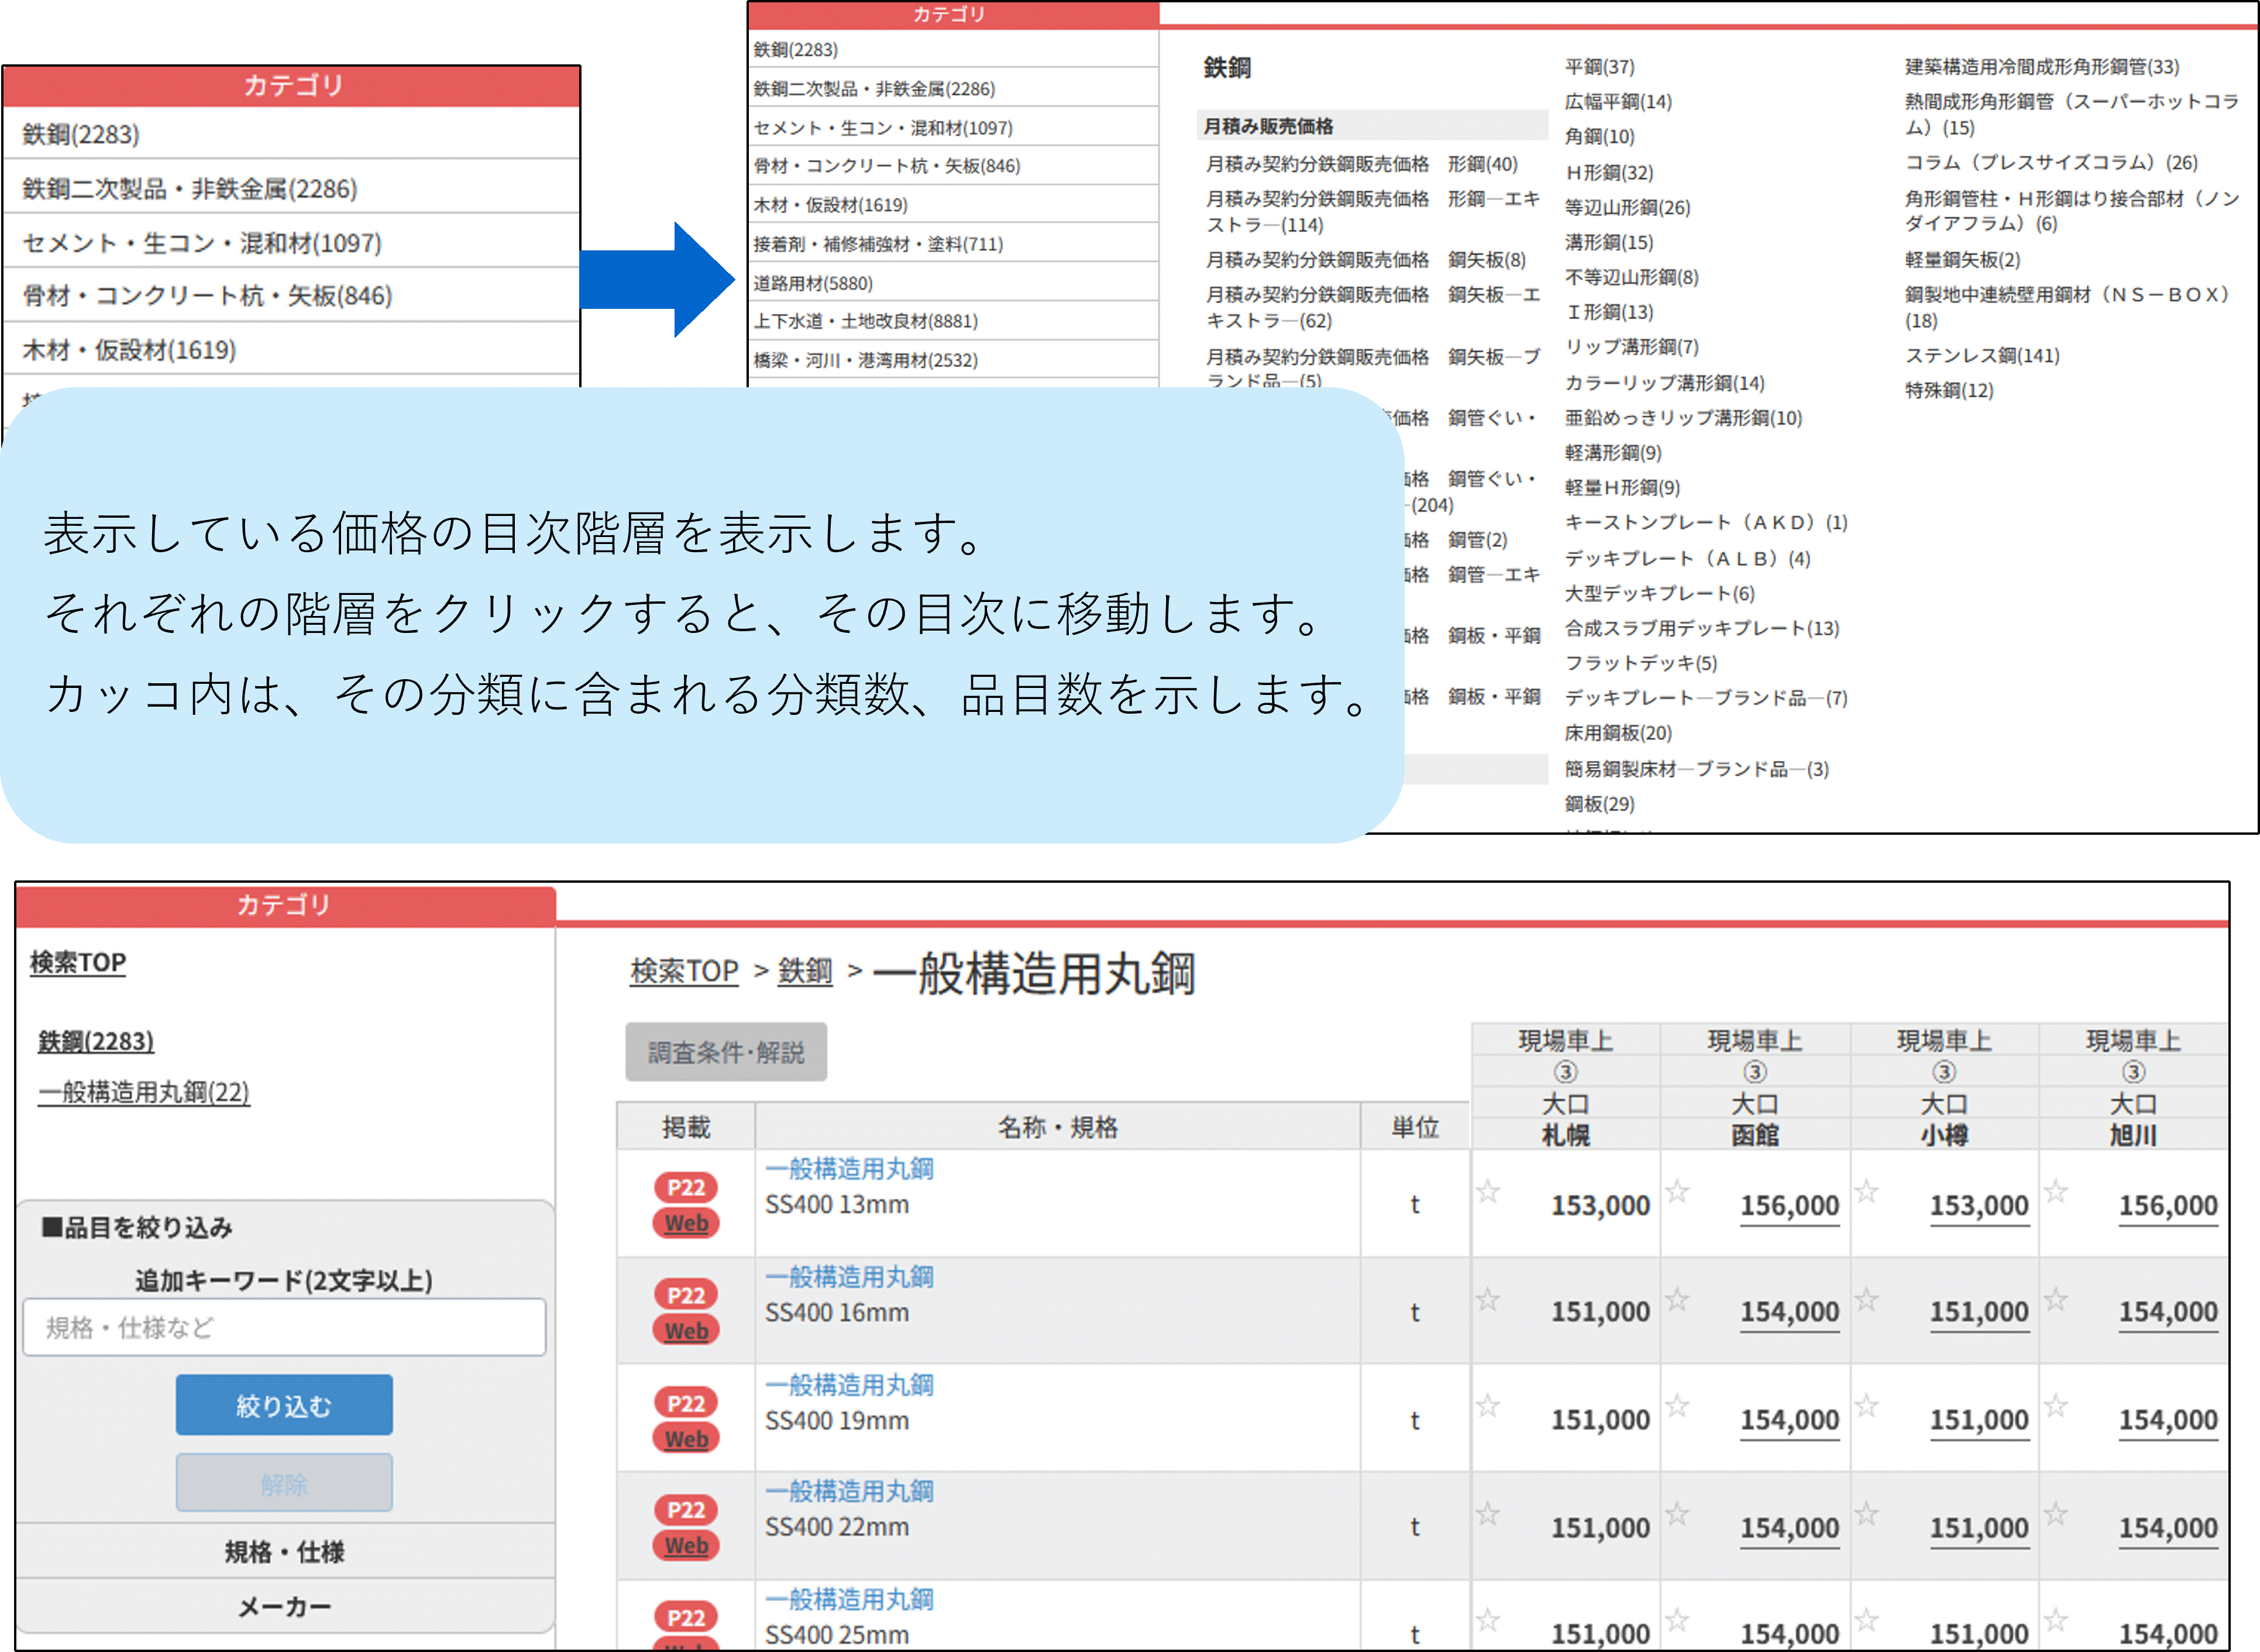Click favorite star for SS400 13mm 函館 price
The width and height of the screenshot is (2260, 1652).
pyautogui.click(x=1677, y=1191)
